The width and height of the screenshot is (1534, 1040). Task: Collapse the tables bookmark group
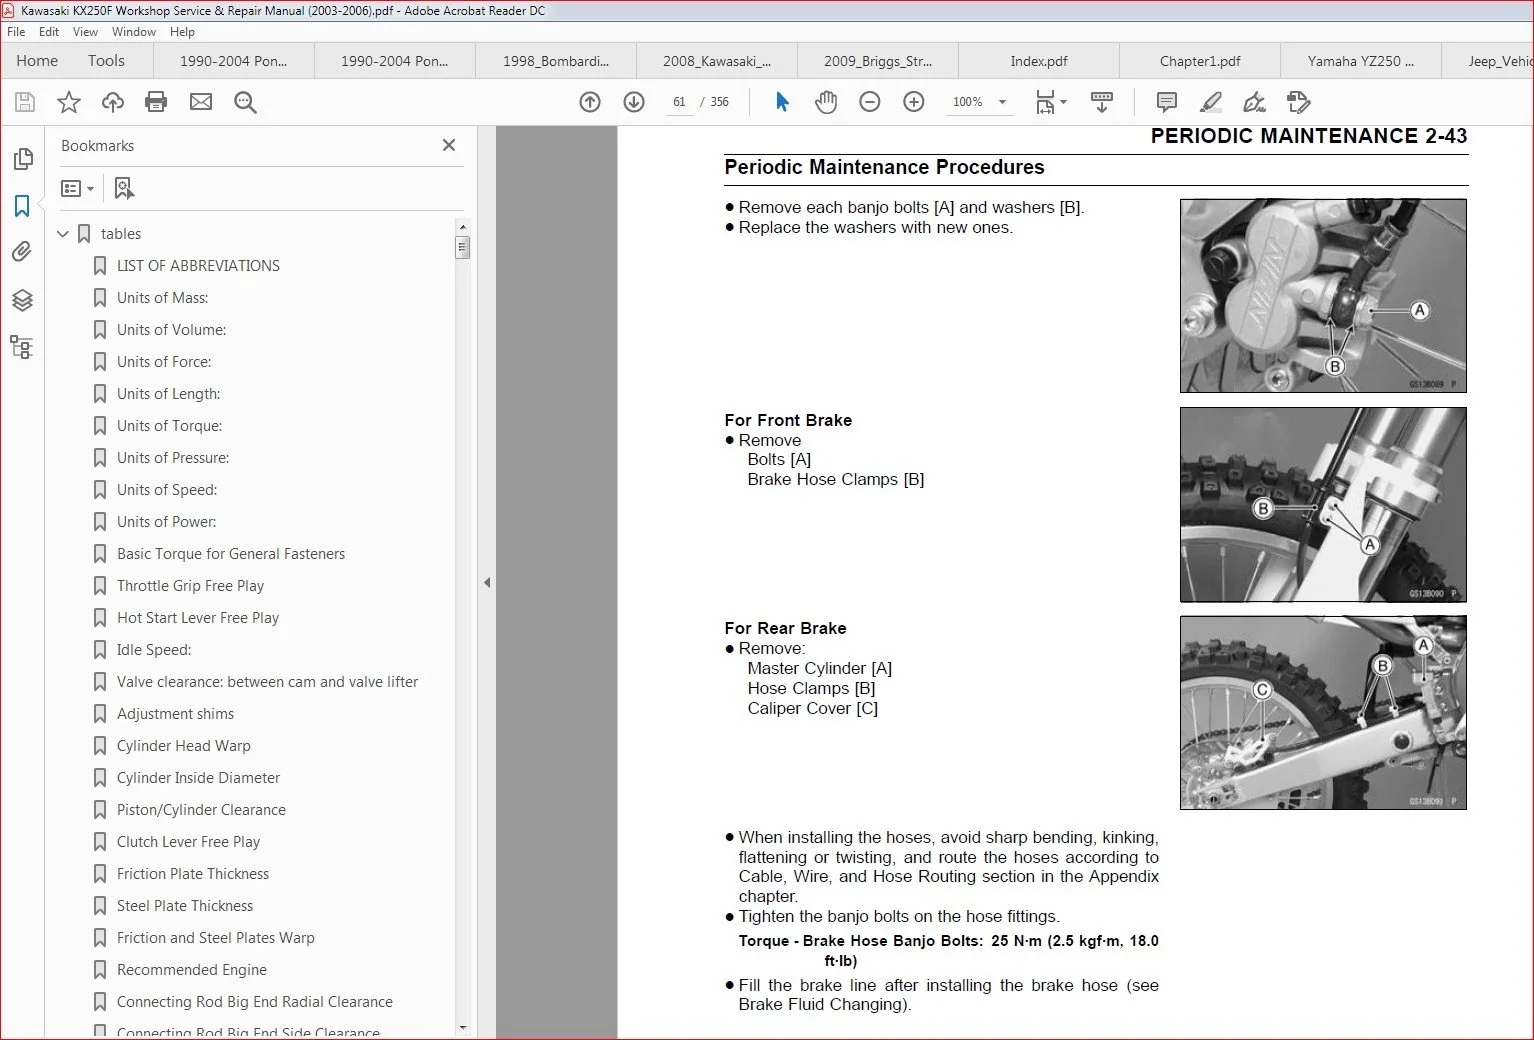pos(63,234)
